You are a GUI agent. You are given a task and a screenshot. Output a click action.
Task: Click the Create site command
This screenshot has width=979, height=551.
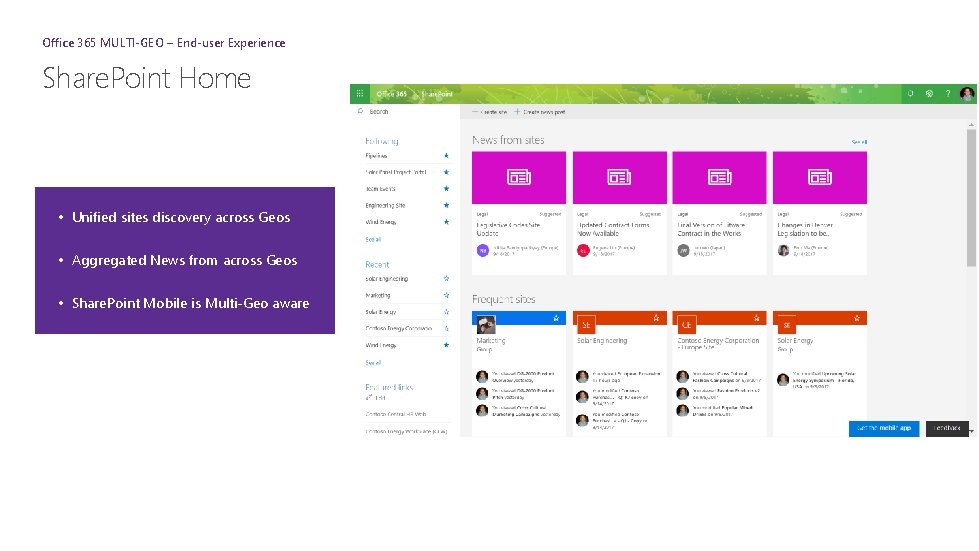click(490, 112)
